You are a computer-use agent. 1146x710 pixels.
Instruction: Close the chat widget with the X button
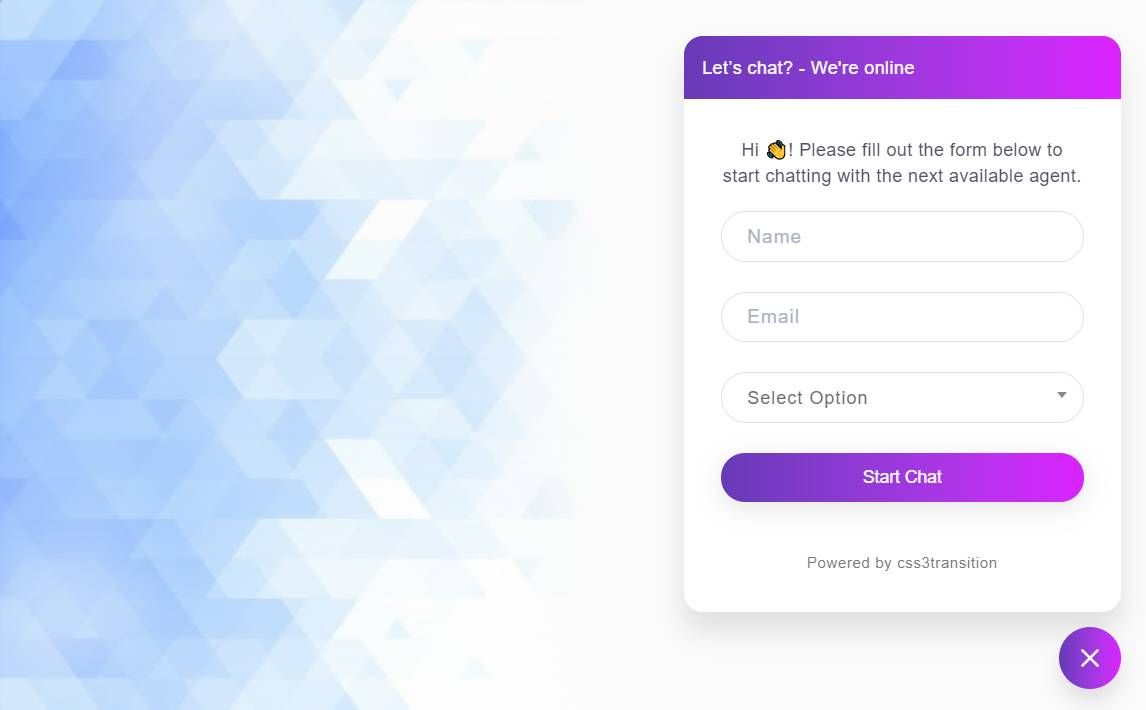tap(1089, 658)
